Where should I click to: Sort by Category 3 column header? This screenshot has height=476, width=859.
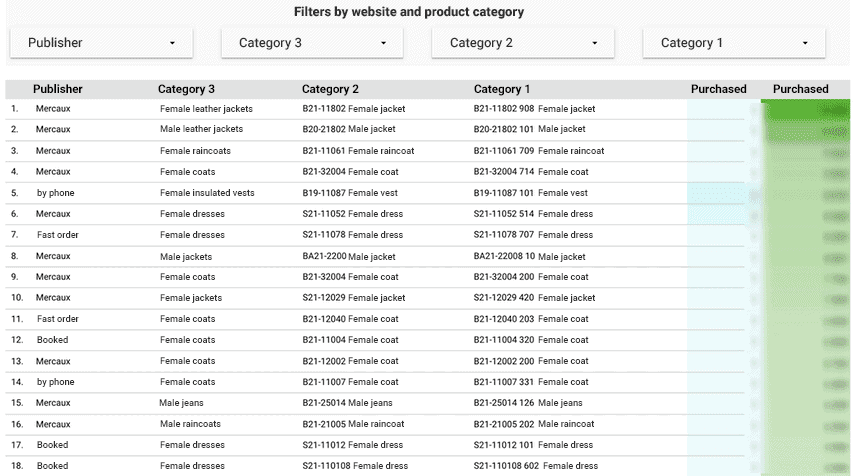click(186, 89)
